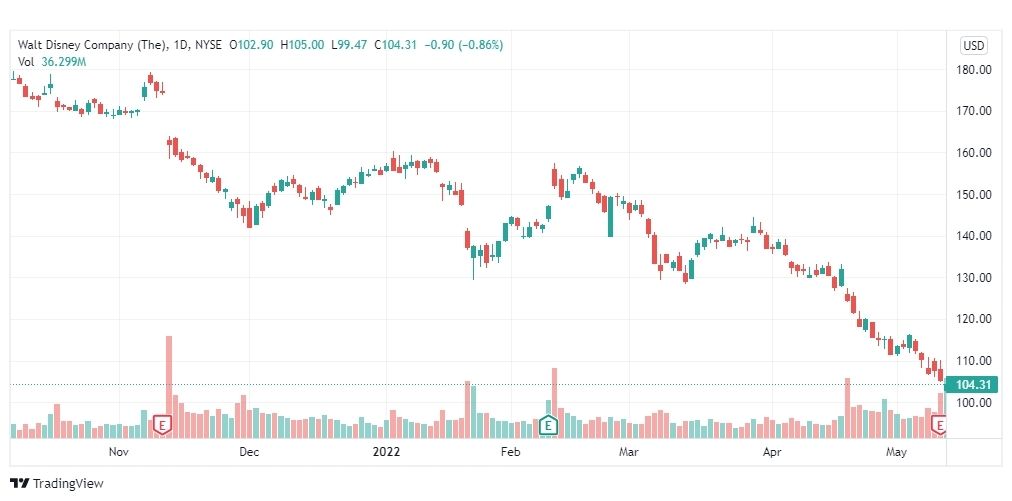Click the 180.00 price scale label
Viewport: 1012px width, 501px height.
973,70
